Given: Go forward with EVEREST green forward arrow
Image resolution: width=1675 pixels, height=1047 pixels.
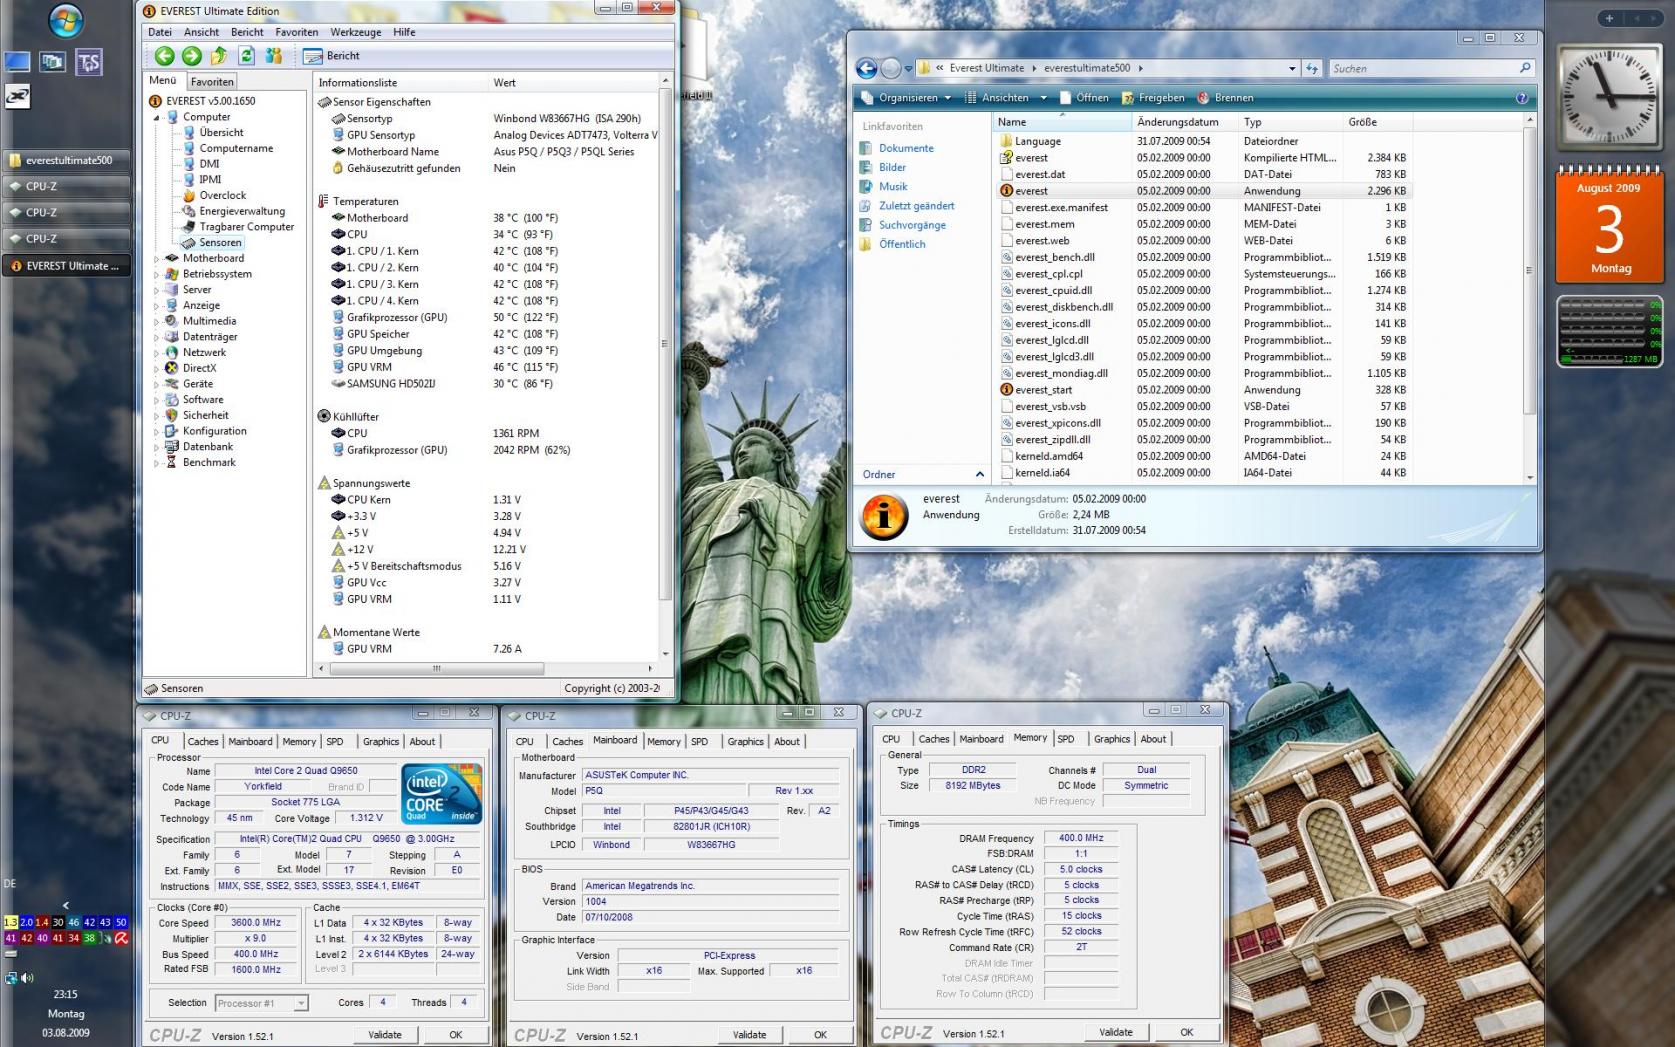Looking at the screenshot, I should click(x=192, y=56).
